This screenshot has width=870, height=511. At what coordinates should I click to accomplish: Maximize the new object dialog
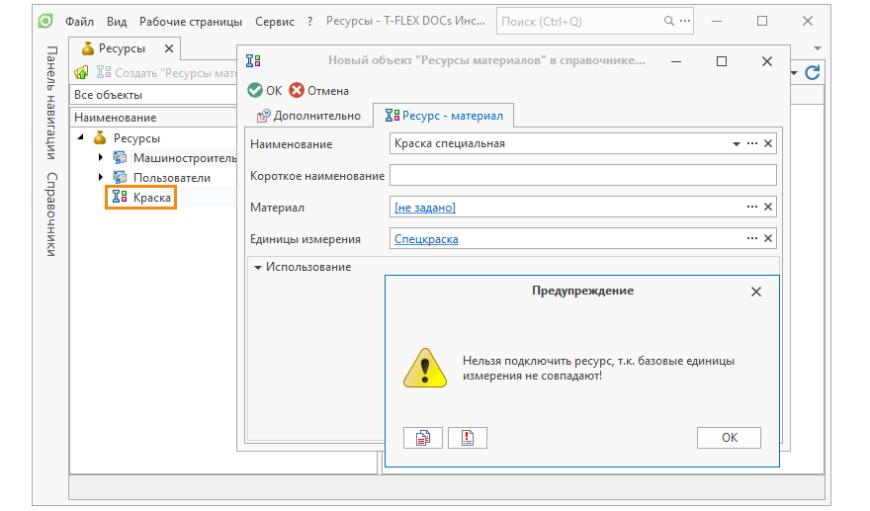click(x=721, y=61)
